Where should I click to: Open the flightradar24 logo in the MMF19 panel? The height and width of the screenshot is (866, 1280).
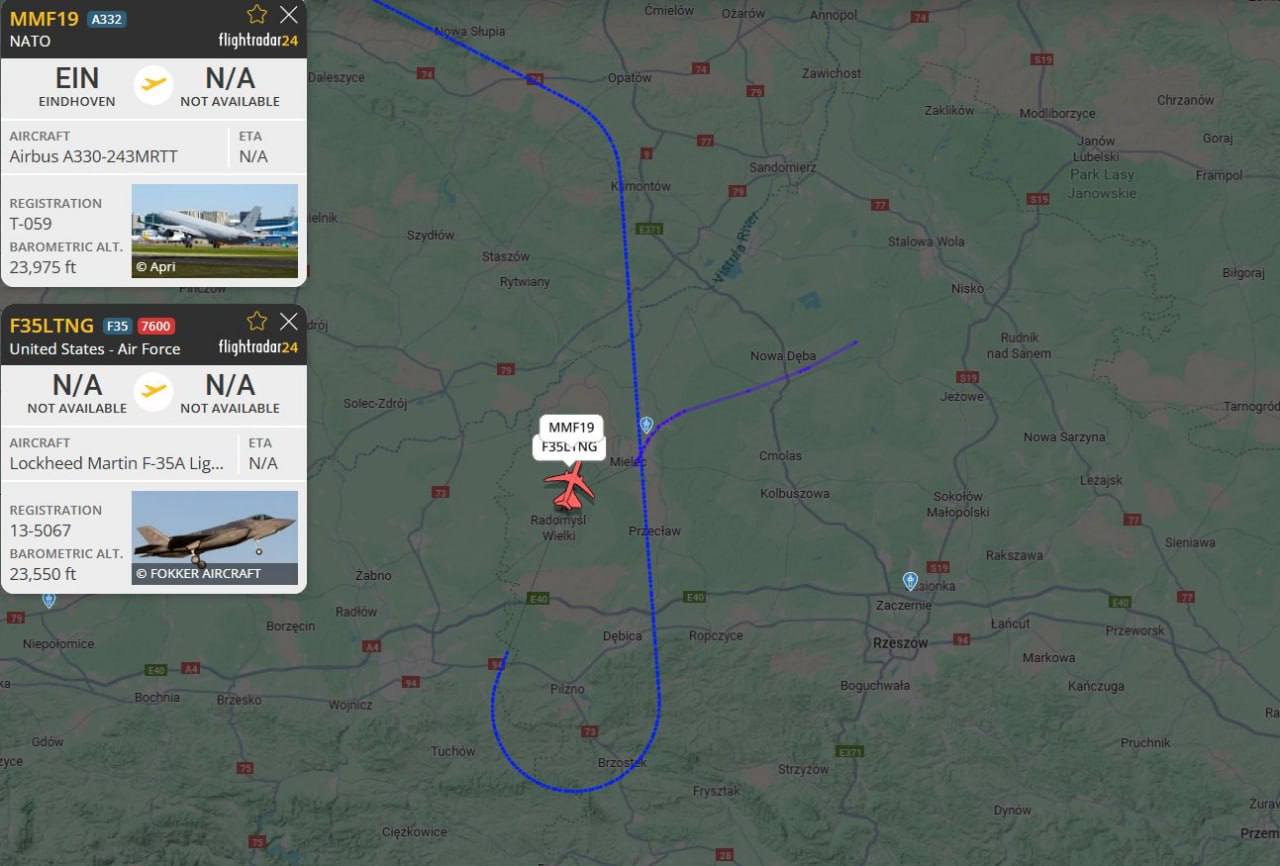pos(258,40)
